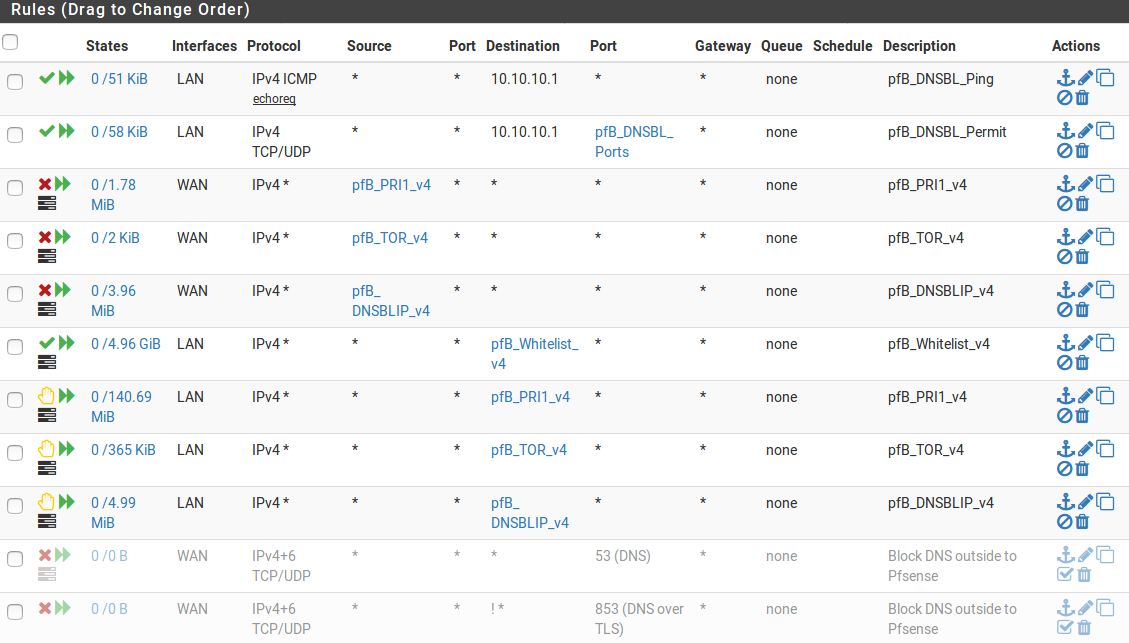Edit the LAN pfB_PRI1_v4 rule
This screenshot has width=1129, height=643.
pos(1086,395)
